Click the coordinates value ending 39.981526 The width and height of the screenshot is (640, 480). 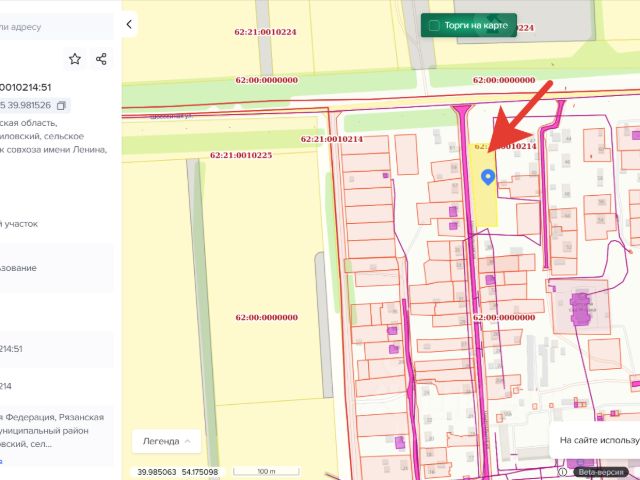tap(25, 105)
